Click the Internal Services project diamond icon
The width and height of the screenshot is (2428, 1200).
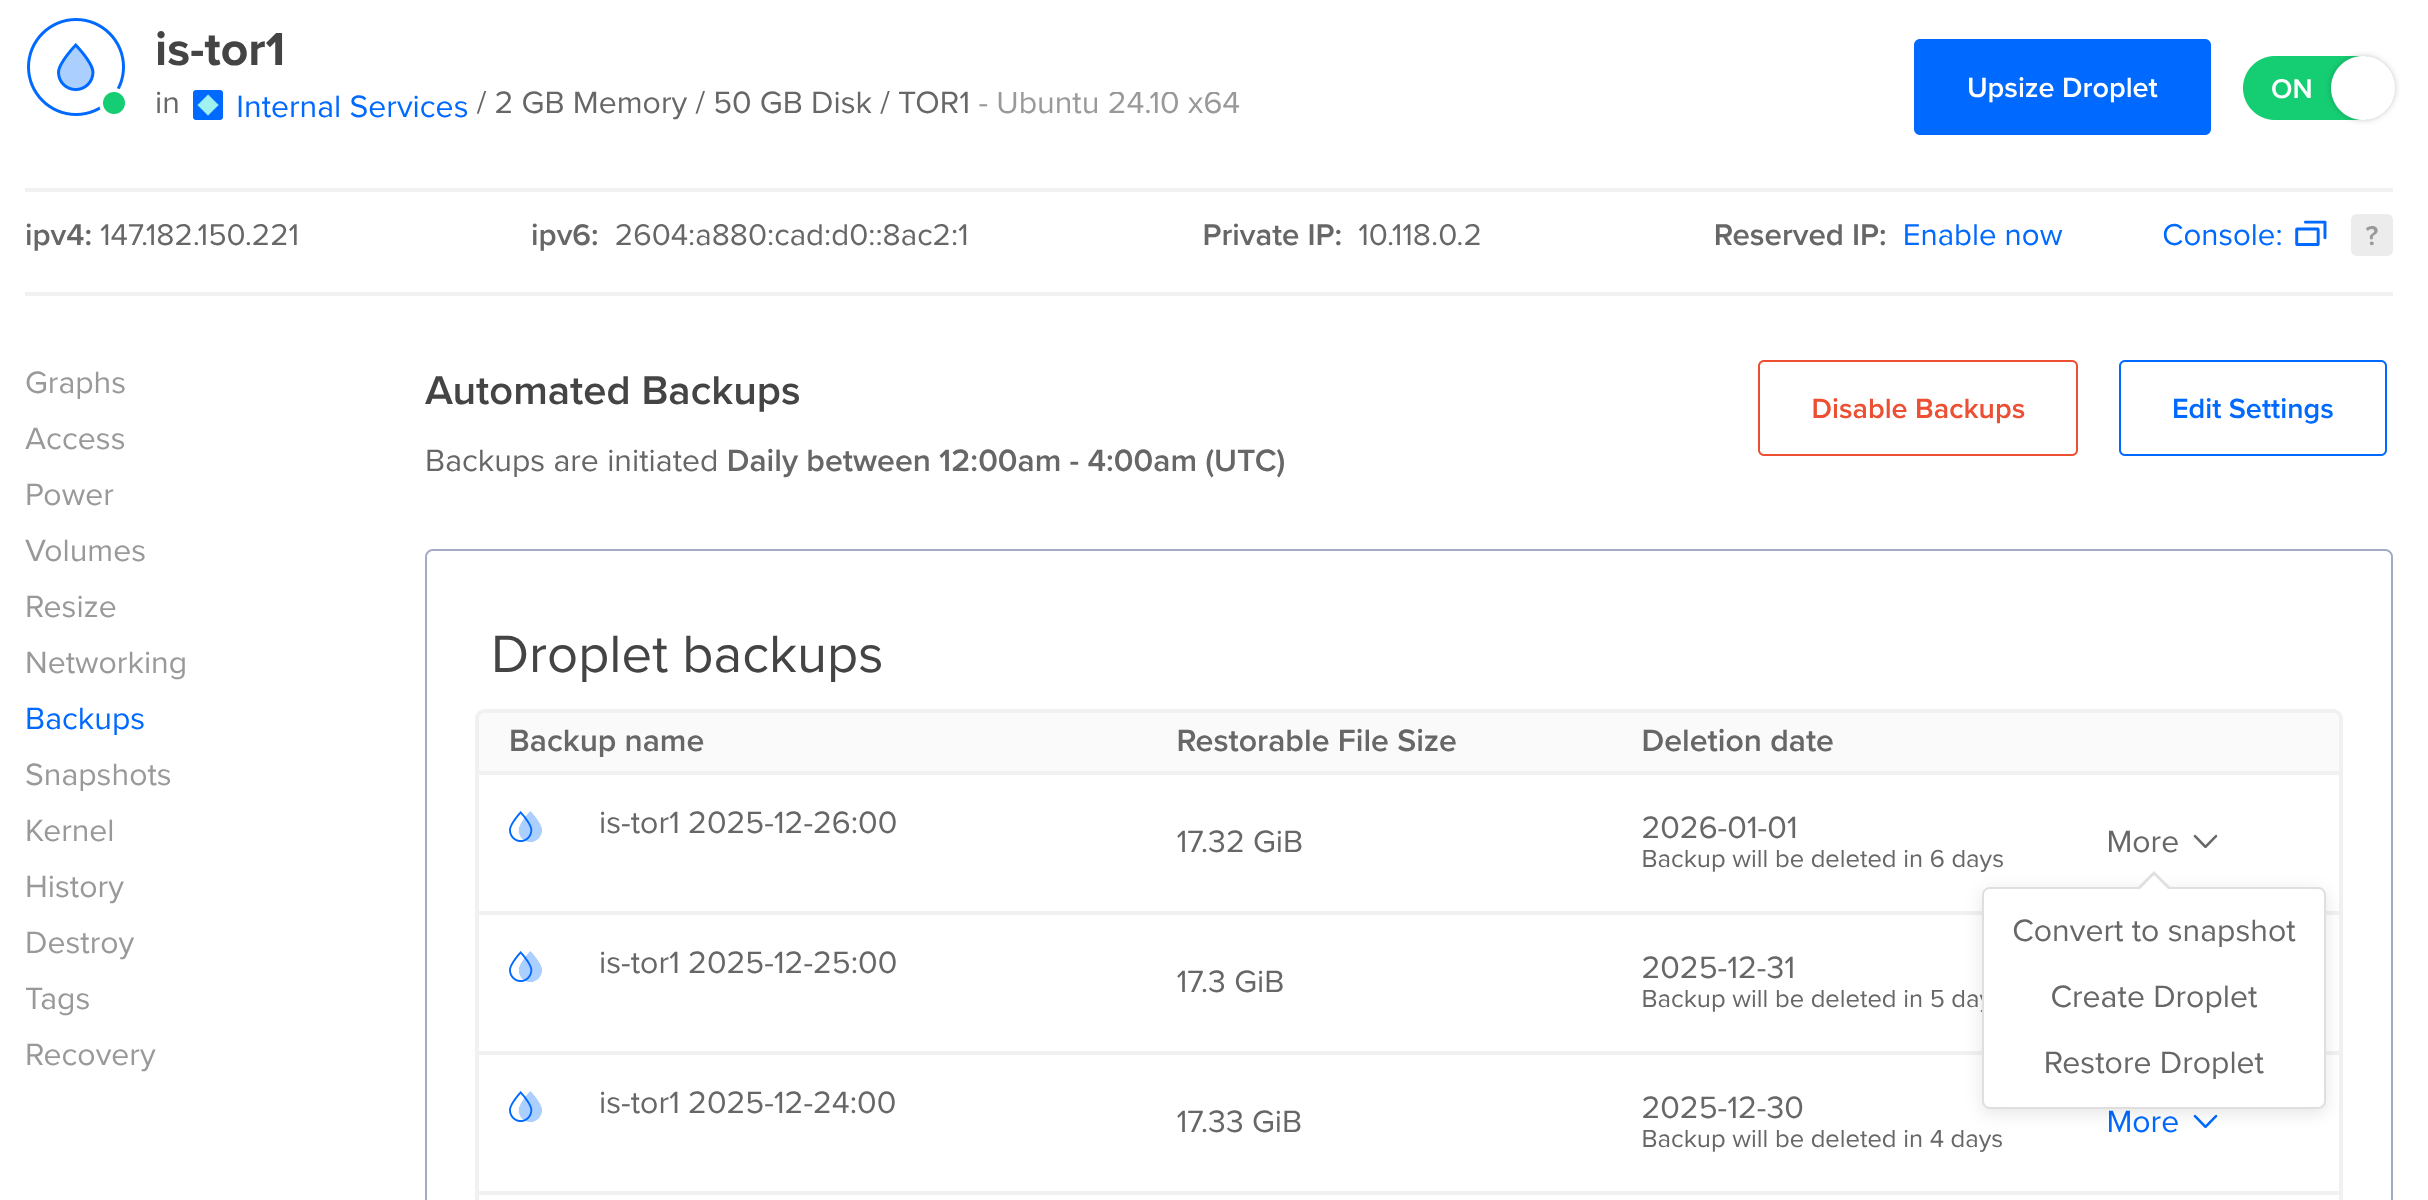point(208,104)
